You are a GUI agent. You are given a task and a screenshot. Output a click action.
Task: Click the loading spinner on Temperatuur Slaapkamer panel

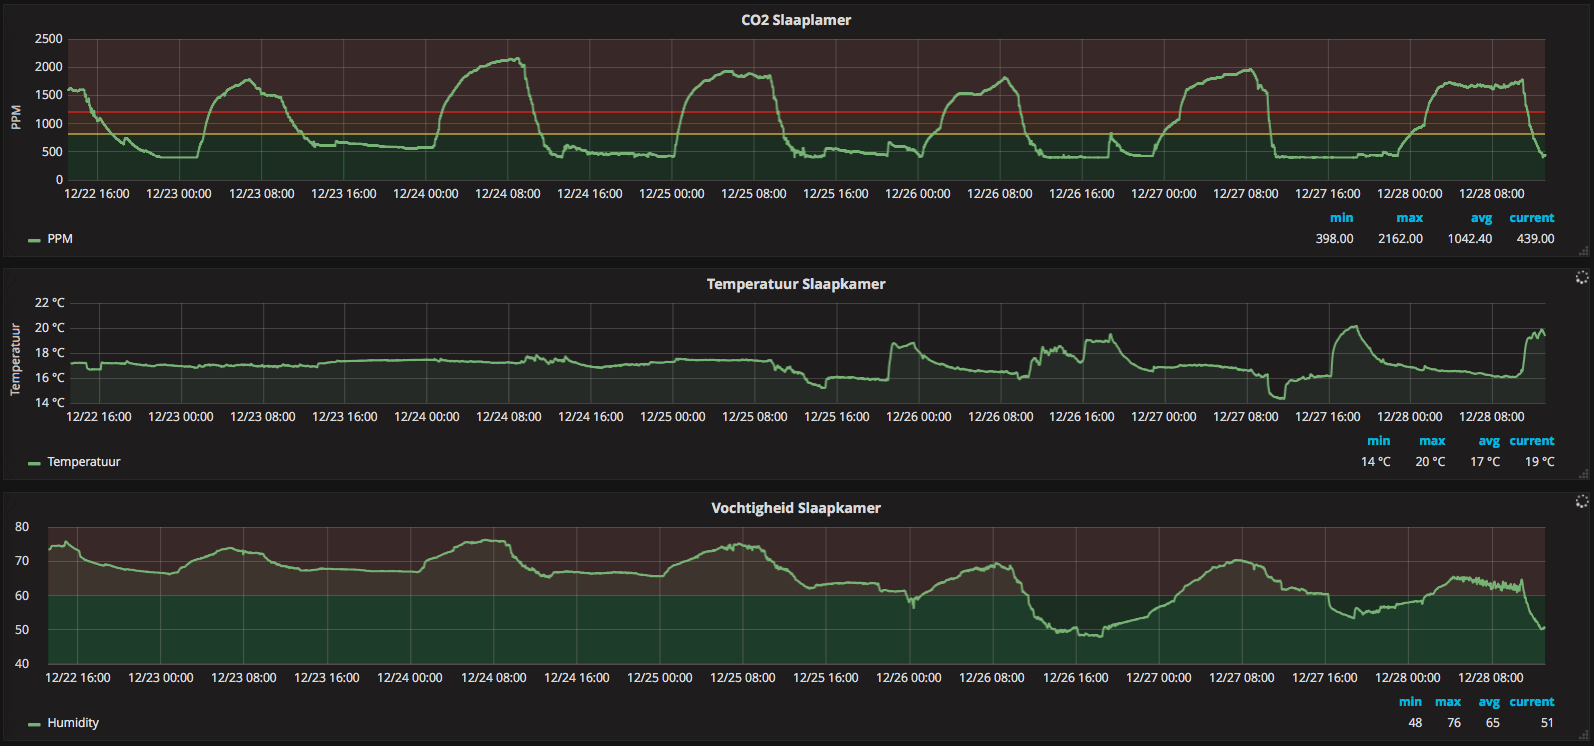point(1581,277)
